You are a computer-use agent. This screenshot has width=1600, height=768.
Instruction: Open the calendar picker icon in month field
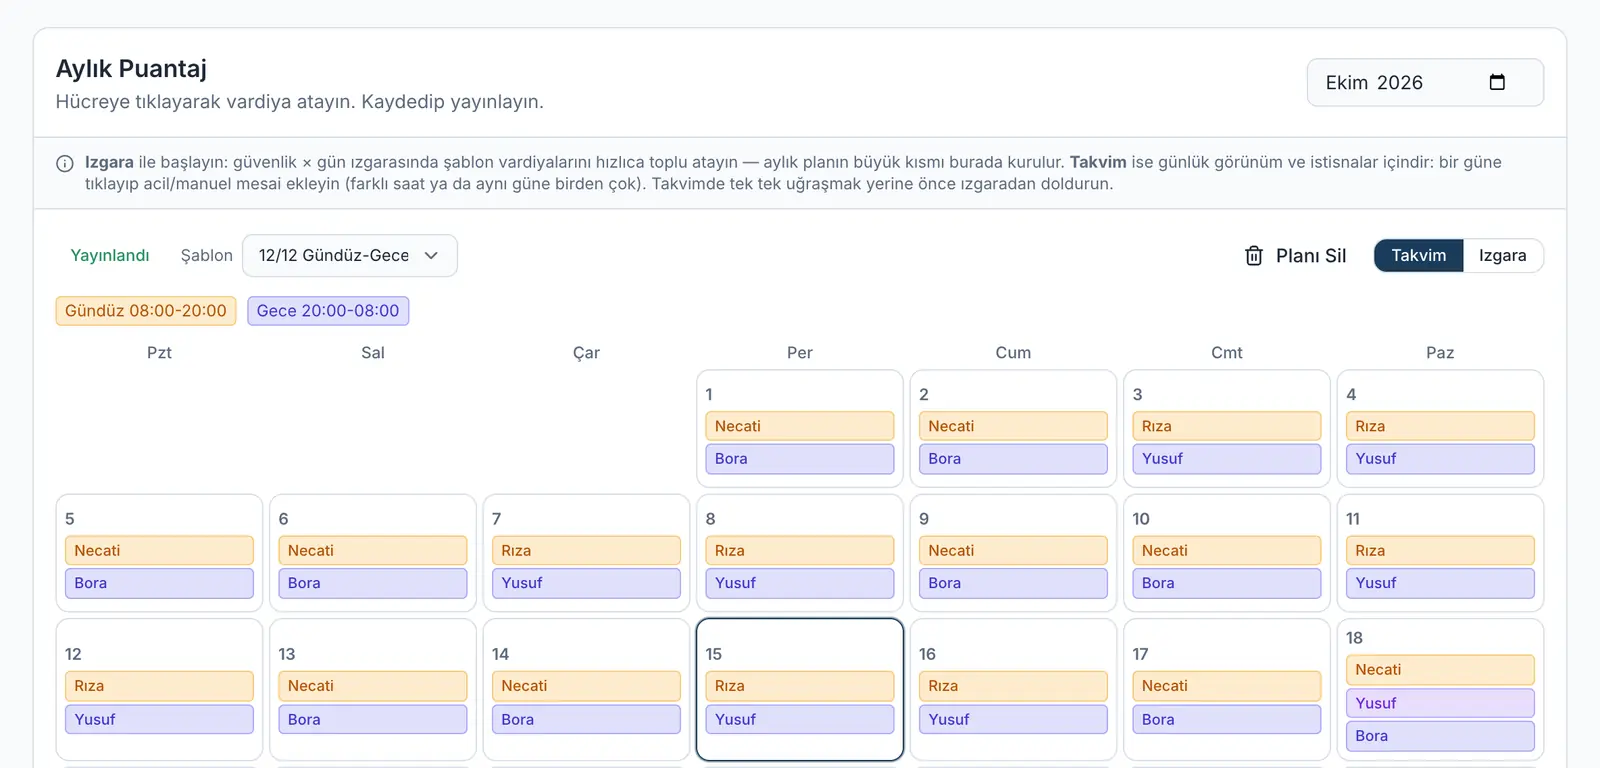(1497, 82)
